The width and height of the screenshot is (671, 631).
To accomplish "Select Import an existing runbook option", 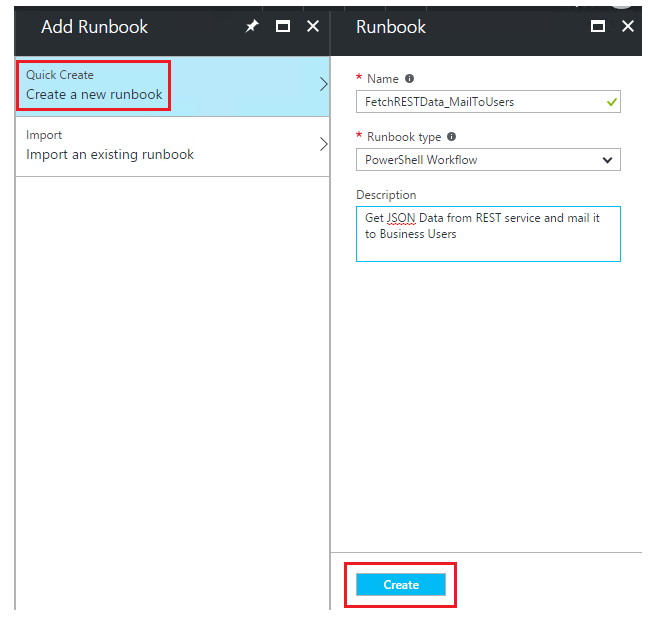I will pyautogui.click(x=172, y=146).
